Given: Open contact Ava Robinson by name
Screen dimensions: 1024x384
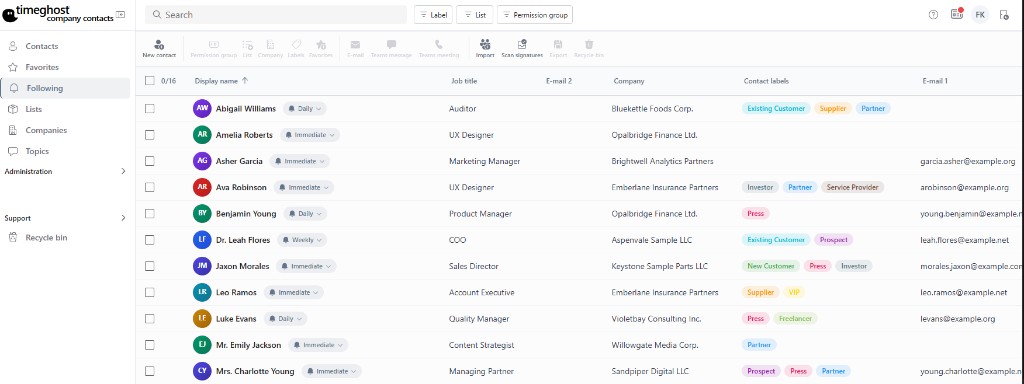Looking at the screenshot, I should tap(241, 187).
